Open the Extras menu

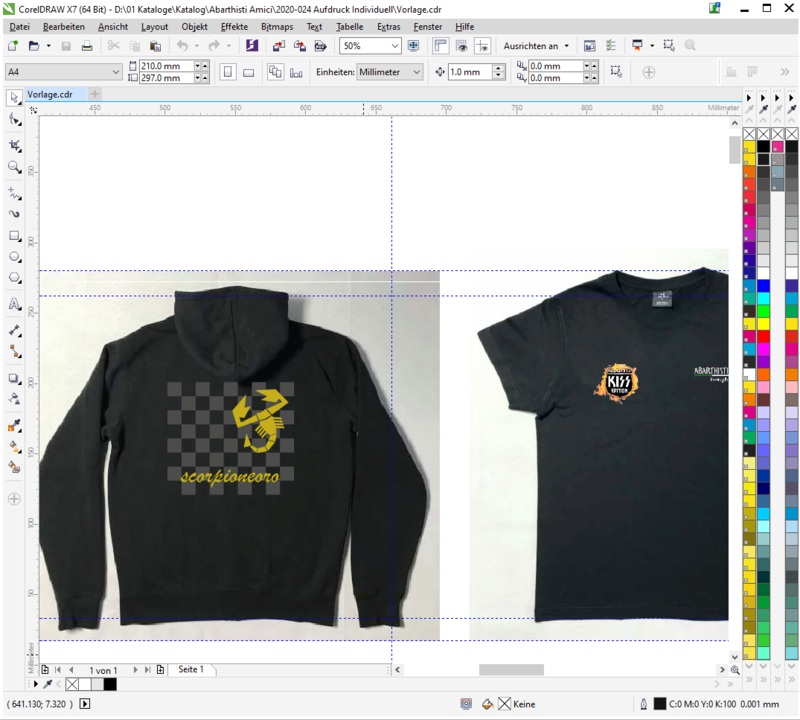pyautogui.click(x=389, y=27)
